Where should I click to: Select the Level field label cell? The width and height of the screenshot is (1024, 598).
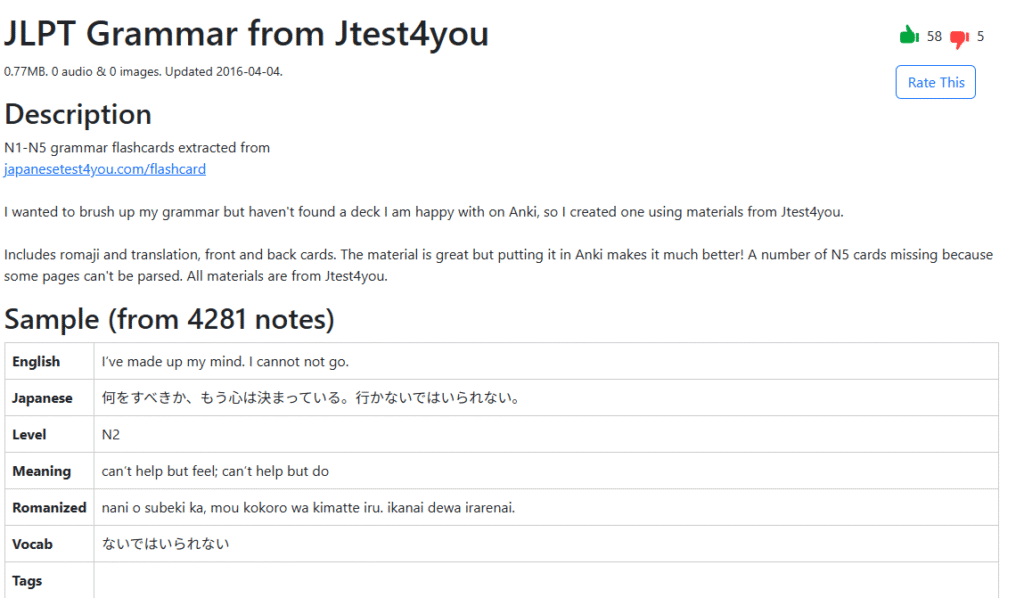coord(50,435)
